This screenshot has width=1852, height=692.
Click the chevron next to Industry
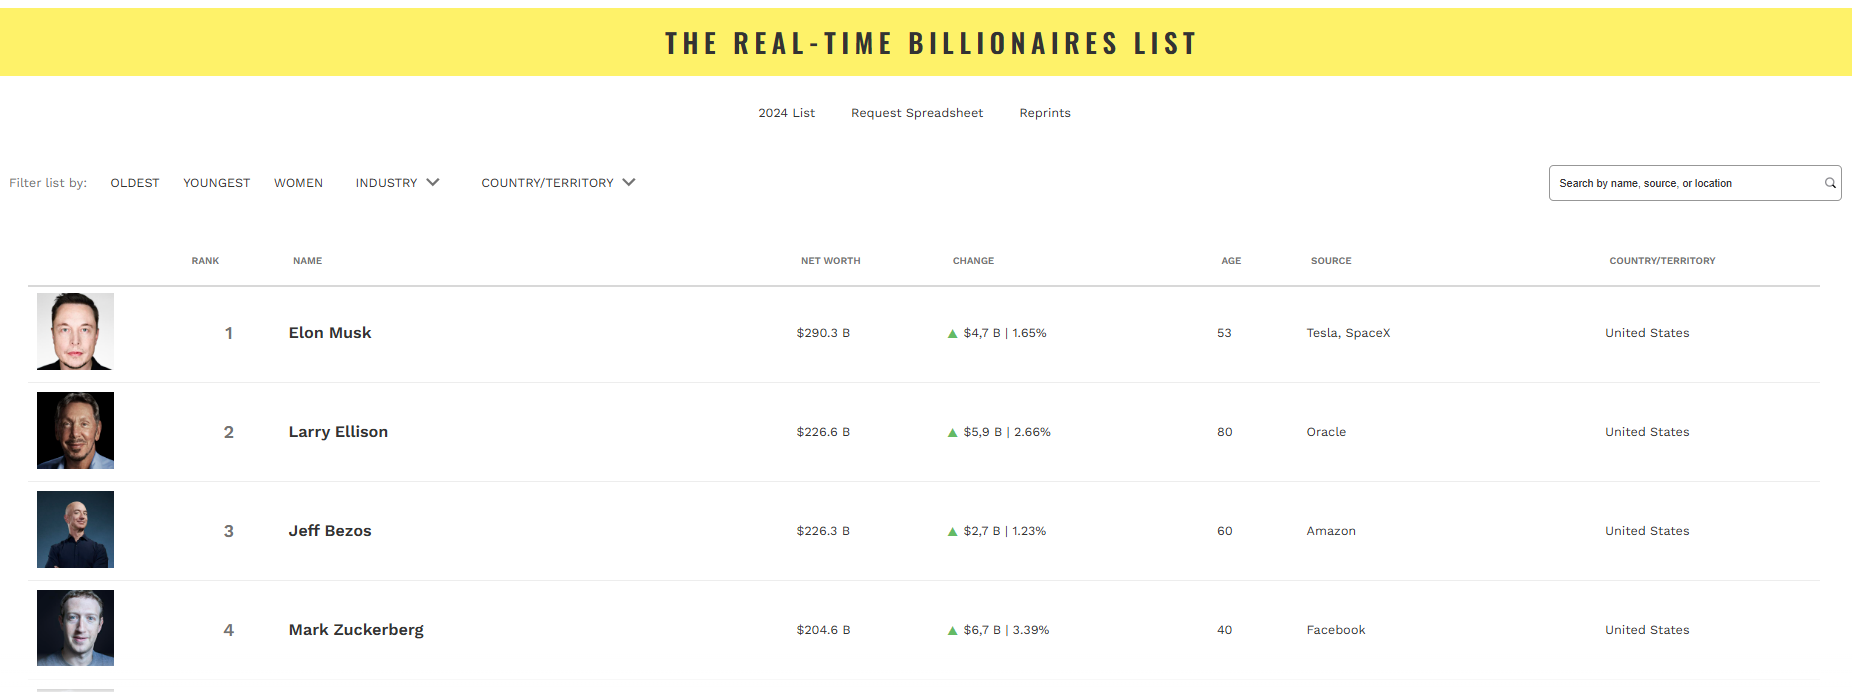tap(433, 182)
